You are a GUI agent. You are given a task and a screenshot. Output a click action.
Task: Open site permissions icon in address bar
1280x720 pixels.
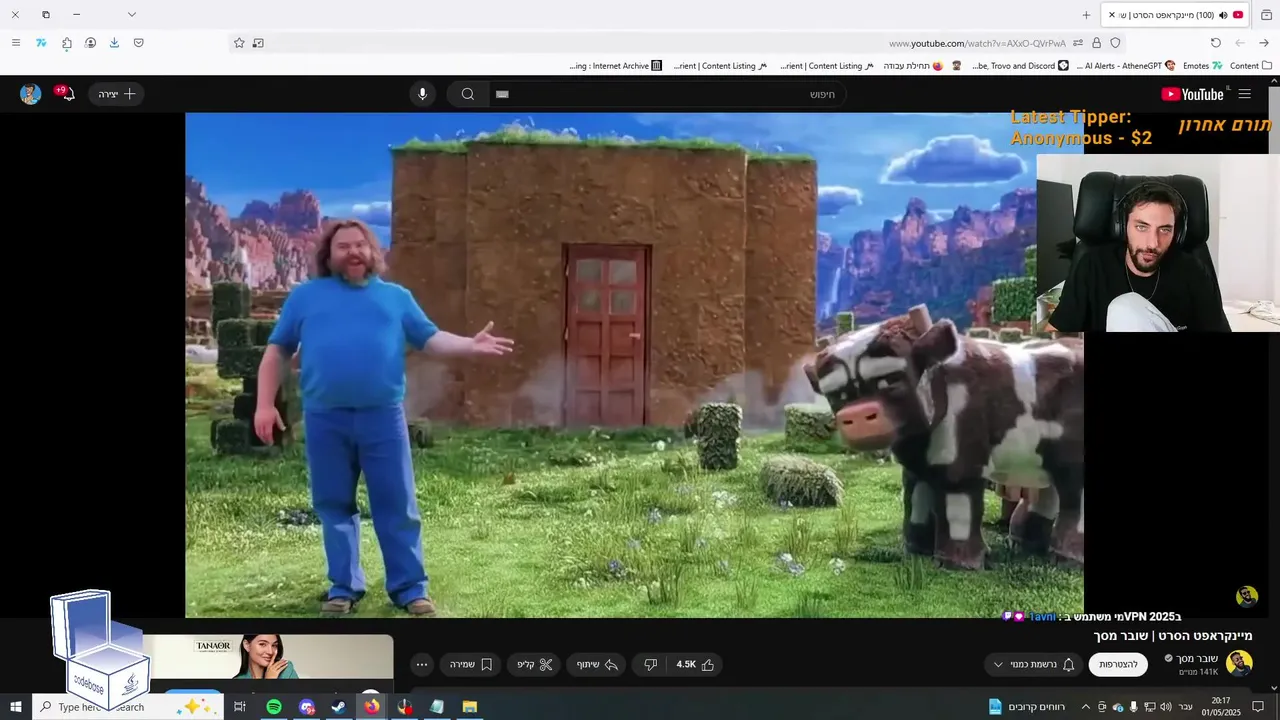[x=1078, y=43]
